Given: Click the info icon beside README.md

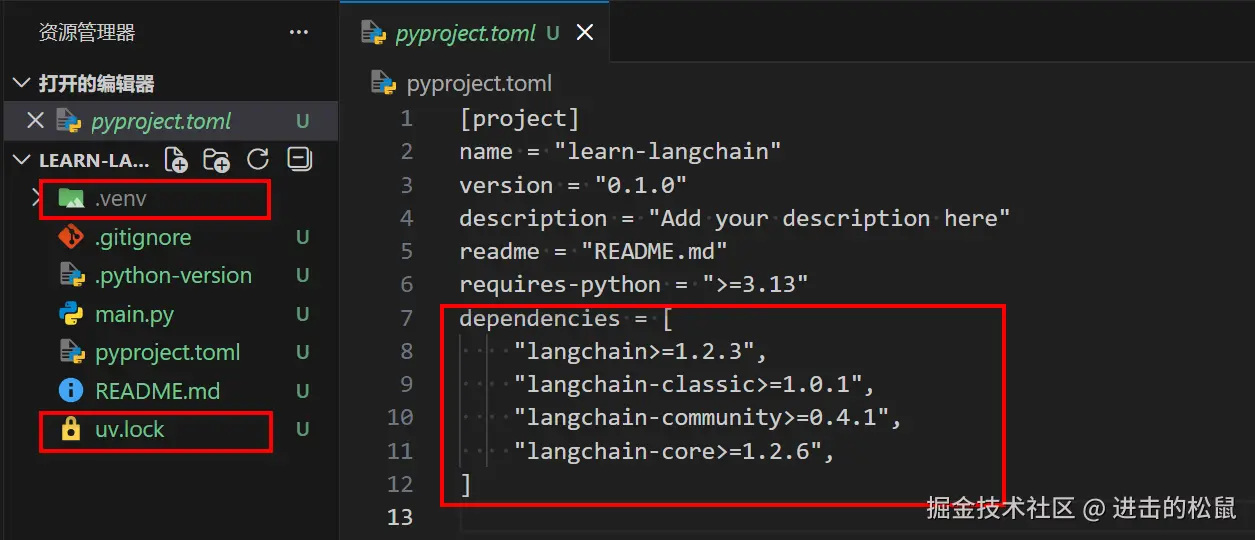Looking at the screenshot, I should pyautogui.click(x=71, y=391).
